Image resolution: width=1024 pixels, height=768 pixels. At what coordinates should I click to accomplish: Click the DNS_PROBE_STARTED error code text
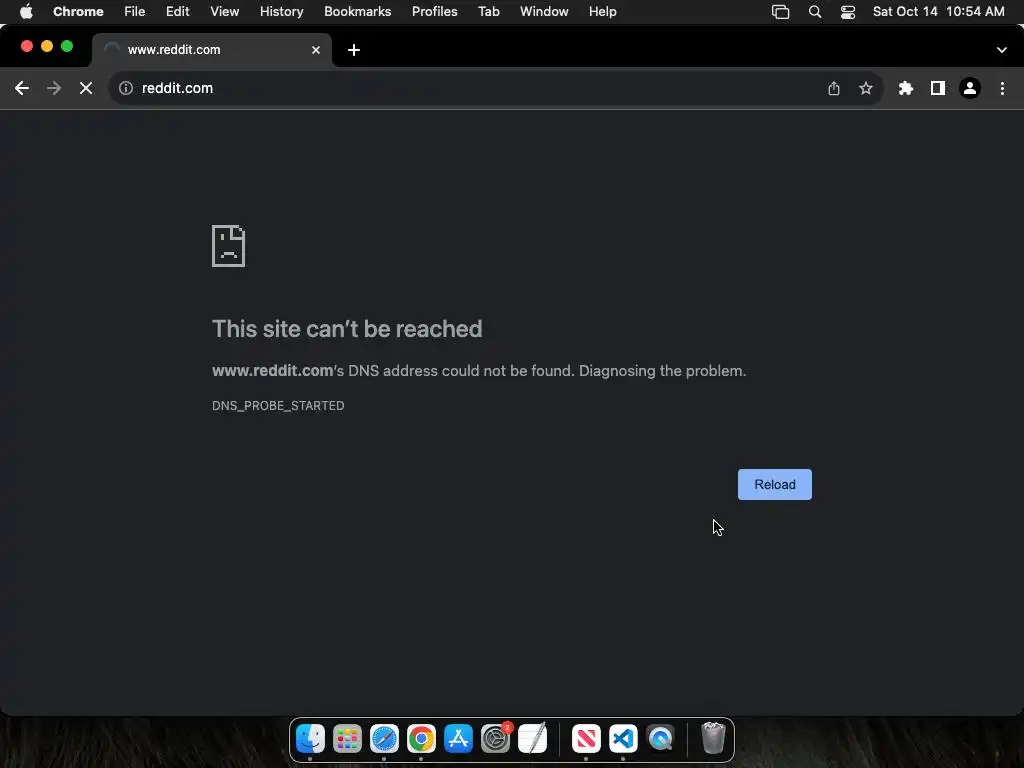click(x=278, y=406)
